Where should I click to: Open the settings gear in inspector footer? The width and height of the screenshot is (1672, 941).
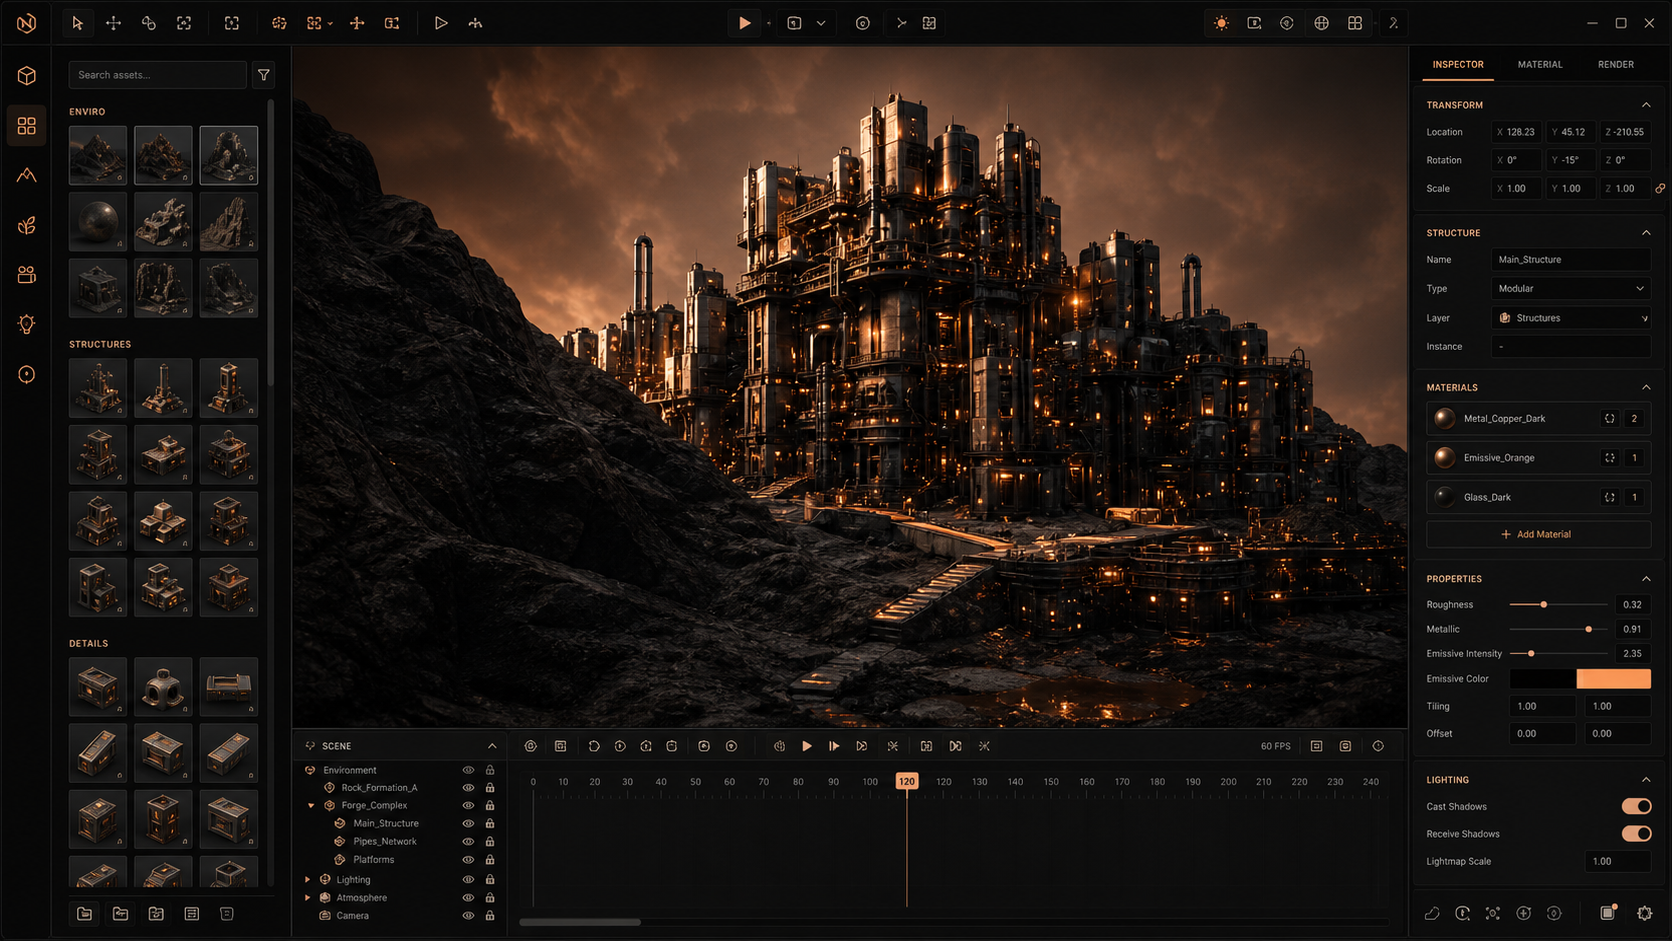click(1644, 913)
